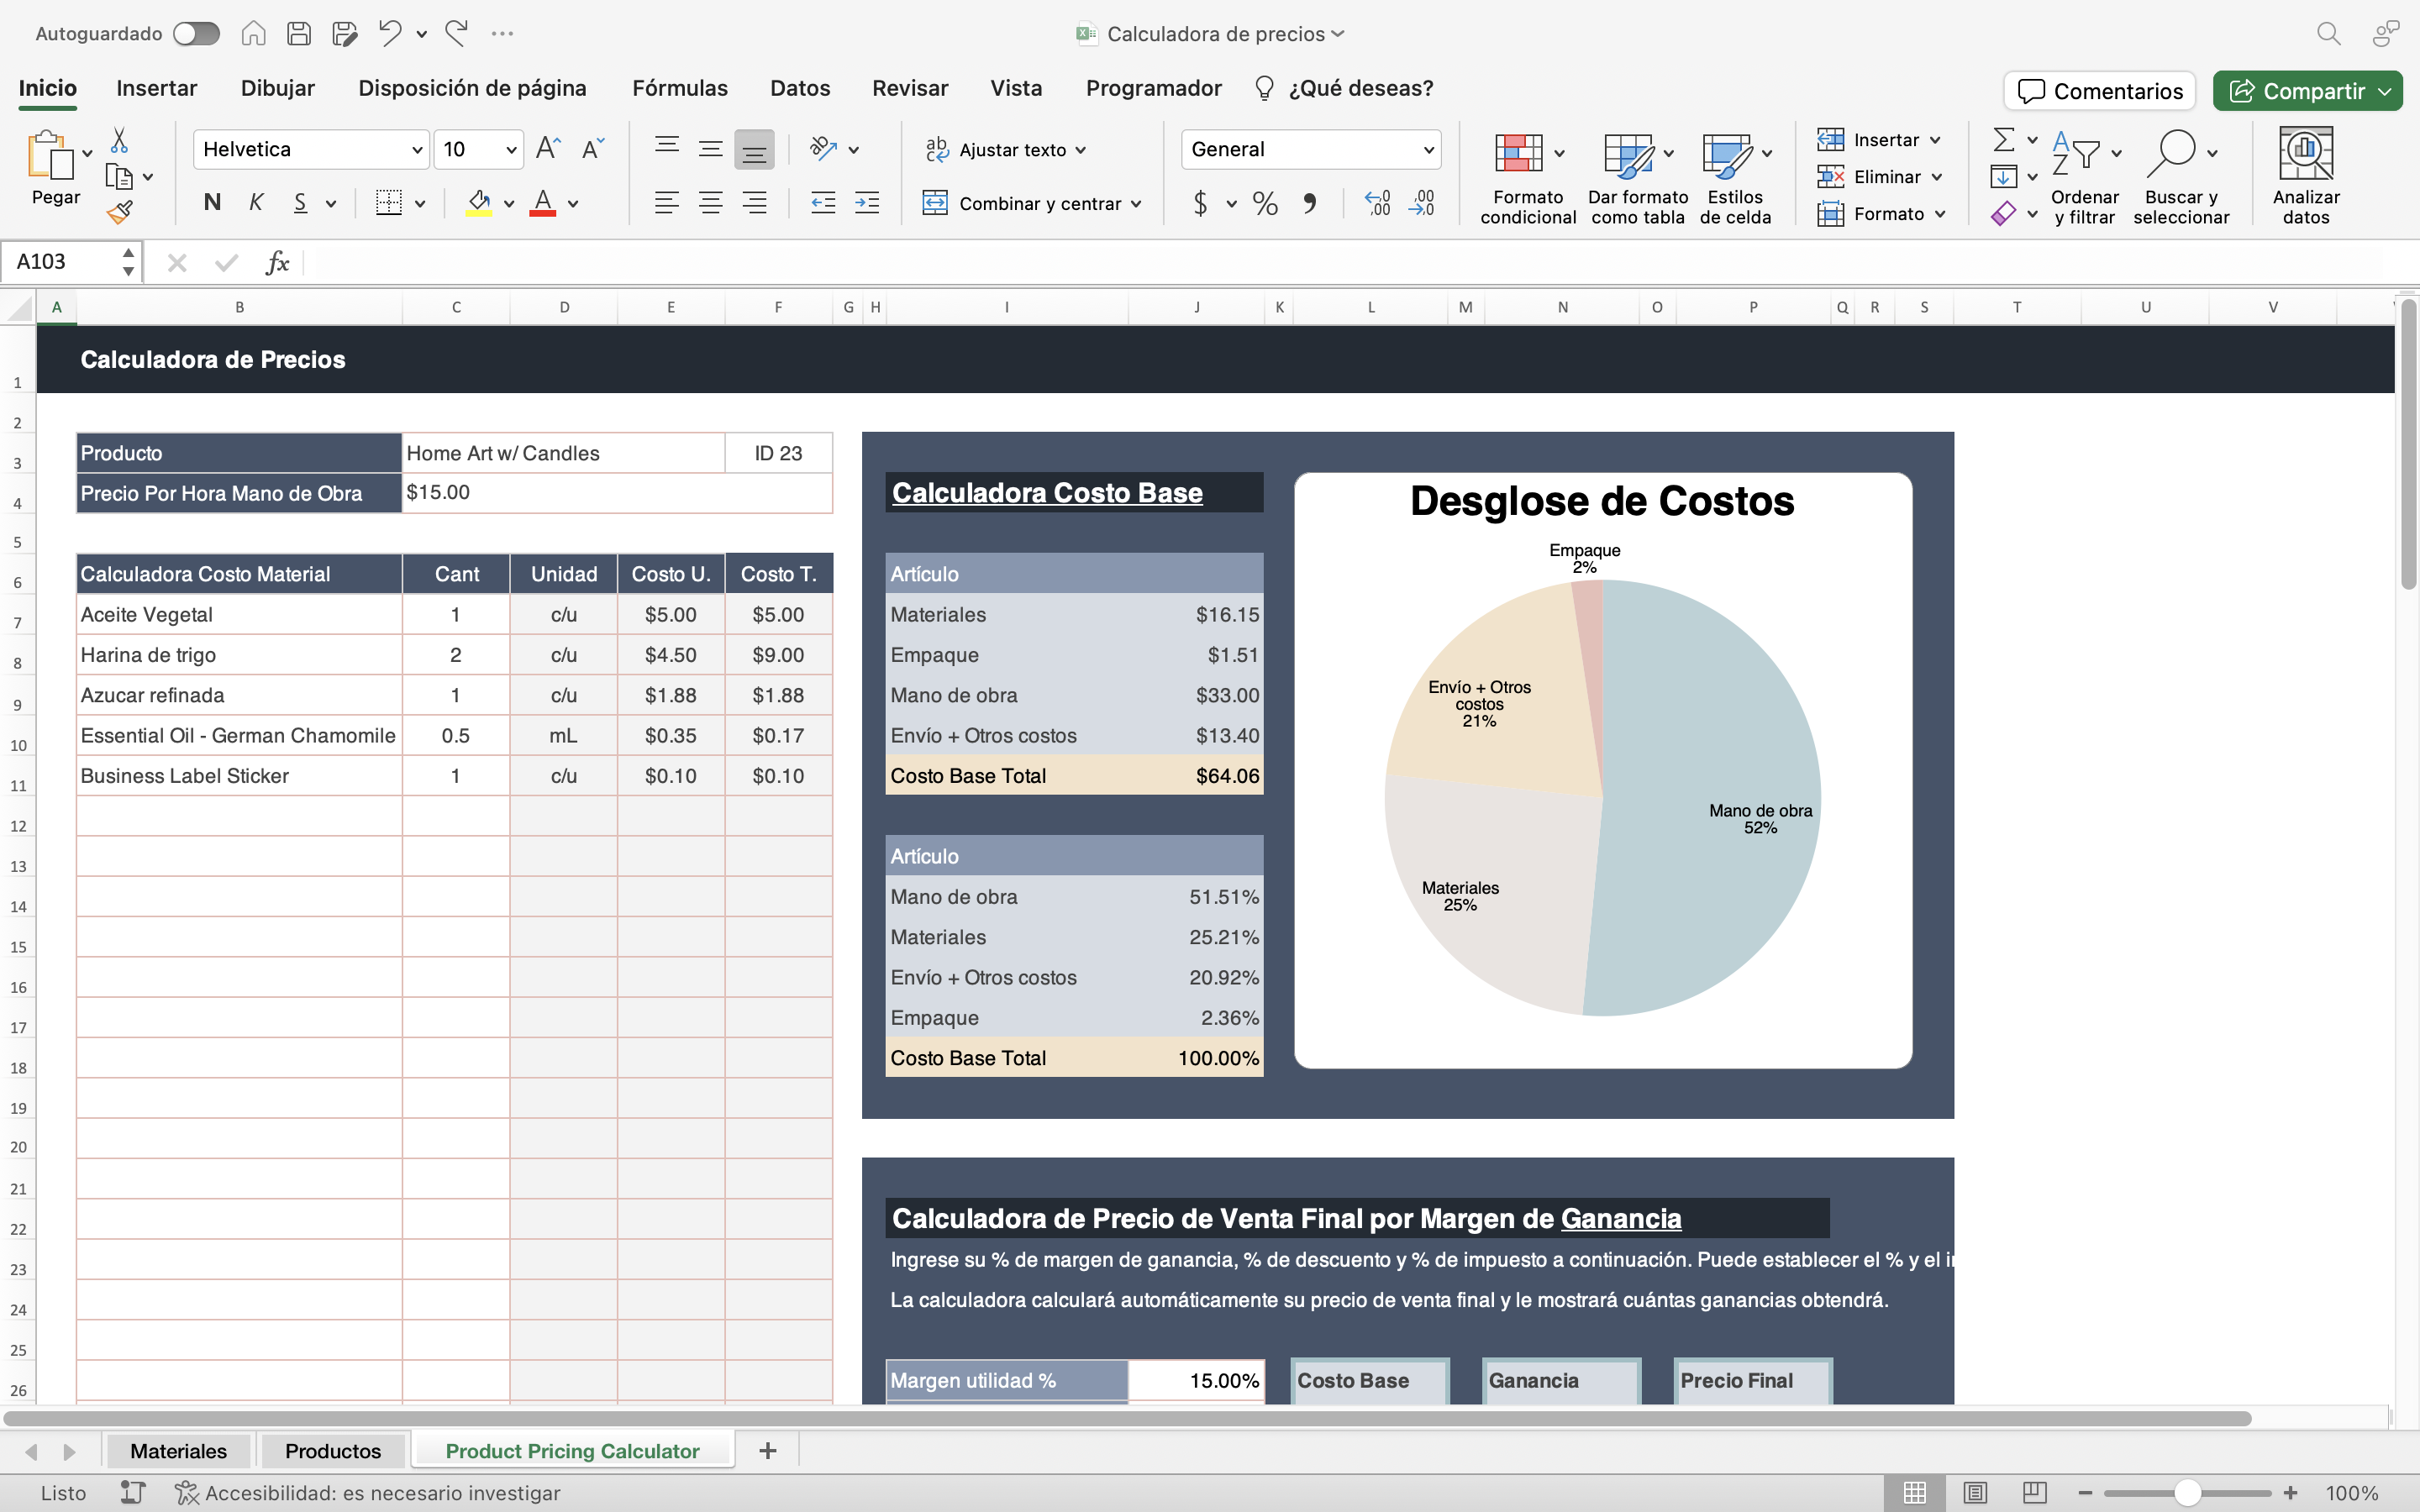Apply percent style format

[x=1265, y=204]
